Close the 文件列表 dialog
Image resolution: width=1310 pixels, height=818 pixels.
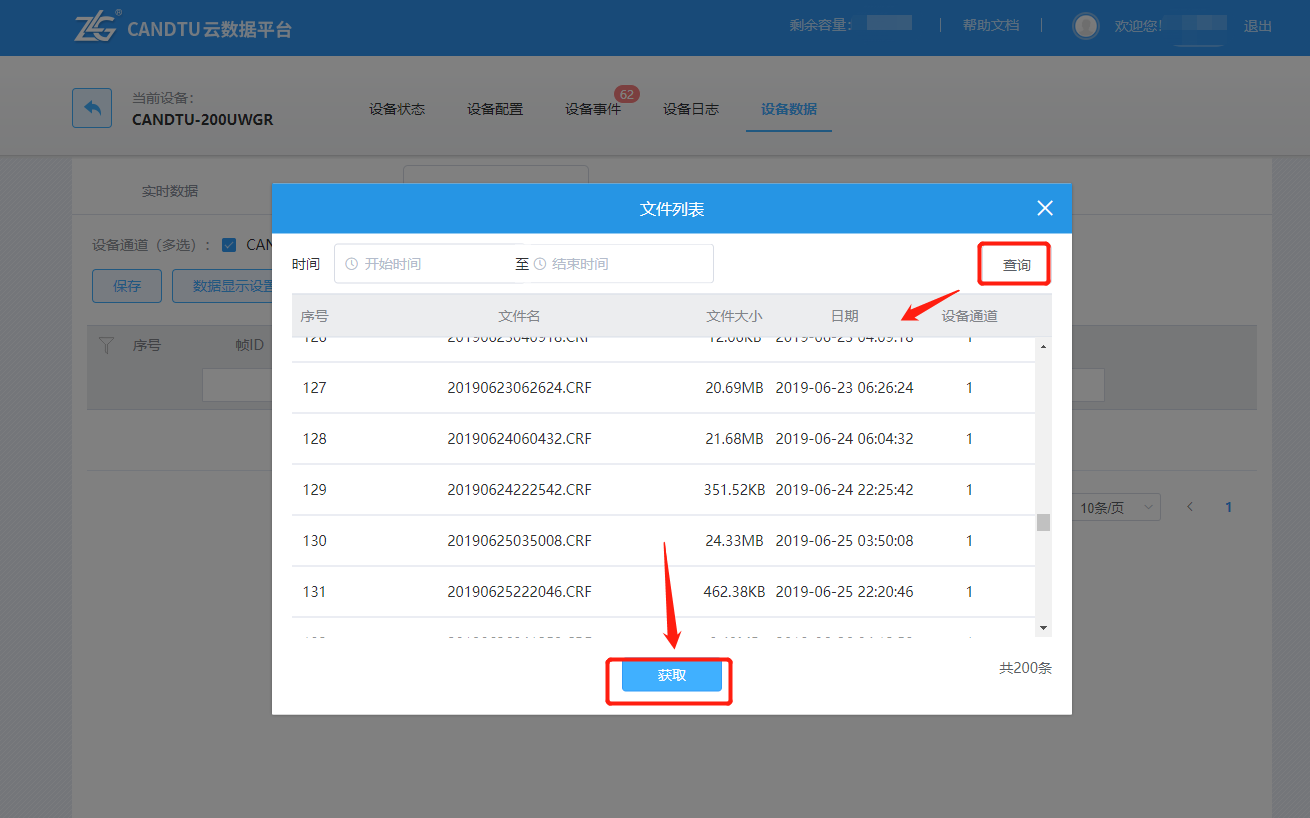[x=1044, y=208]
